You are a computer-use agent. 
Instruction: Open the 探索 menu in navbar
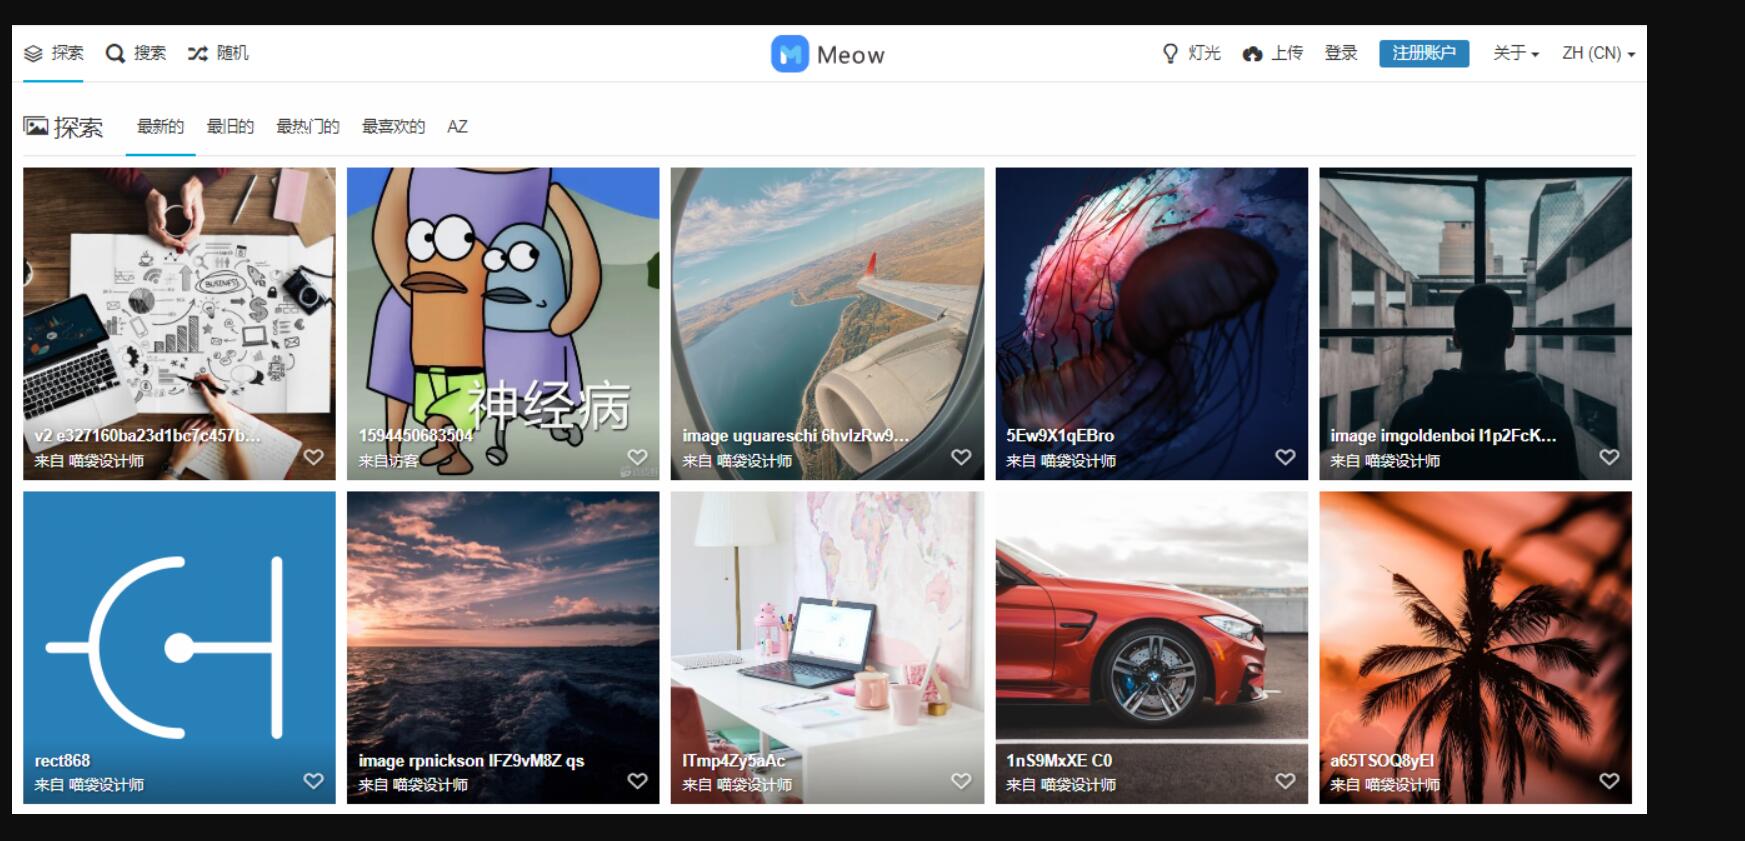54,53
